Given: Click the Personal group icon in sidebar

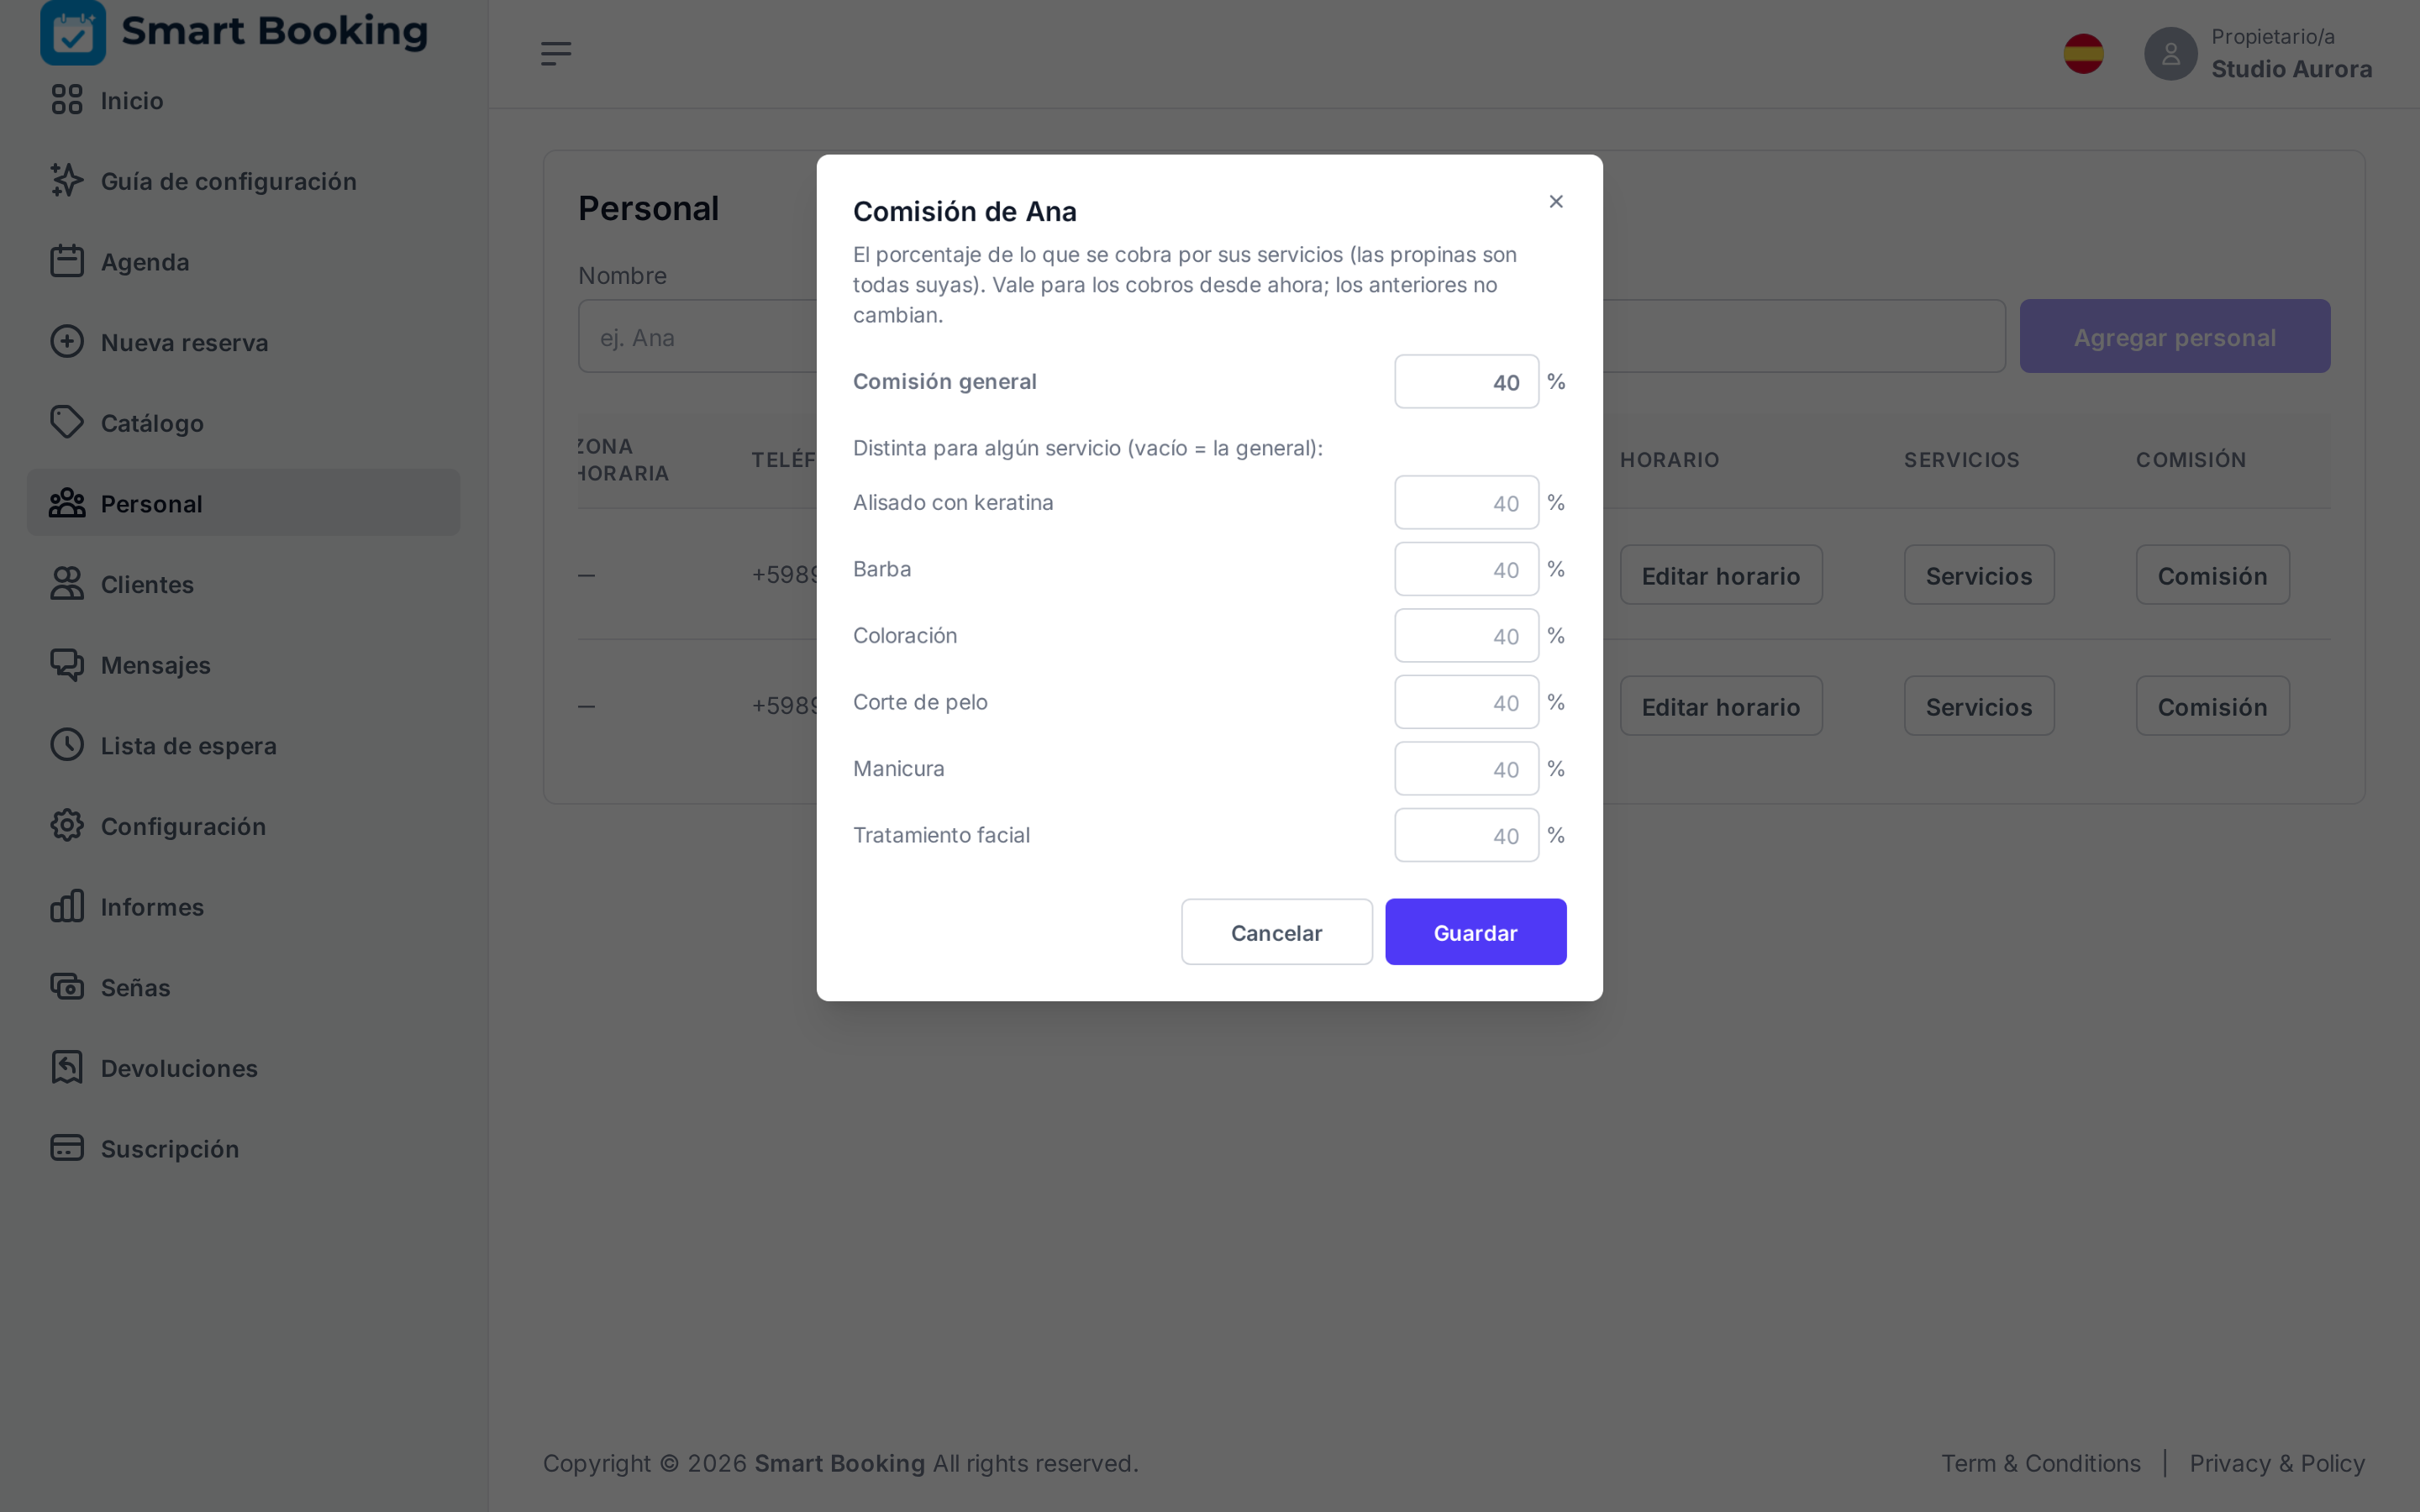Looking at the screenshot, I should pyautogui.click(x=67, y=503).
